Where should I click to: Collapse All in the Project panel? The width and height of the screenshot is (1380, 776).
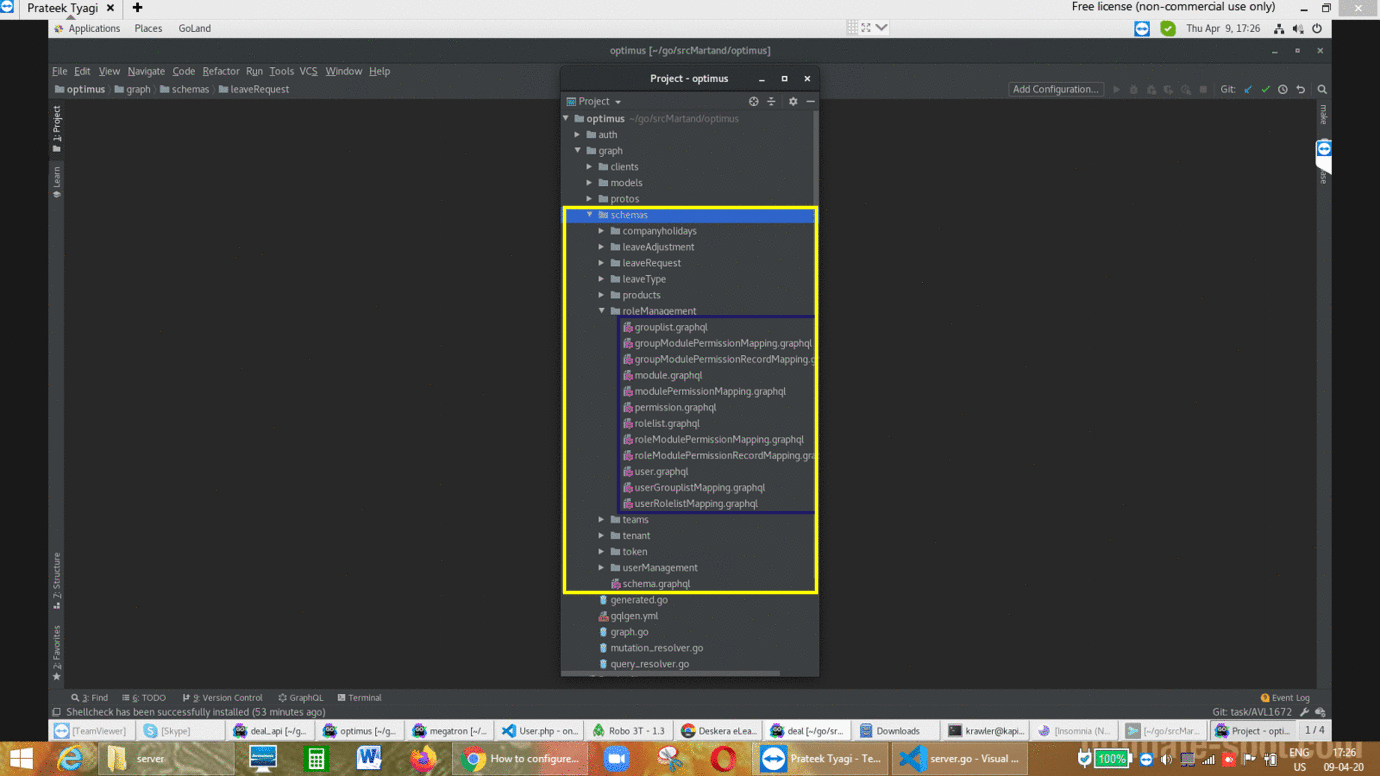click(x=772, y=101)
